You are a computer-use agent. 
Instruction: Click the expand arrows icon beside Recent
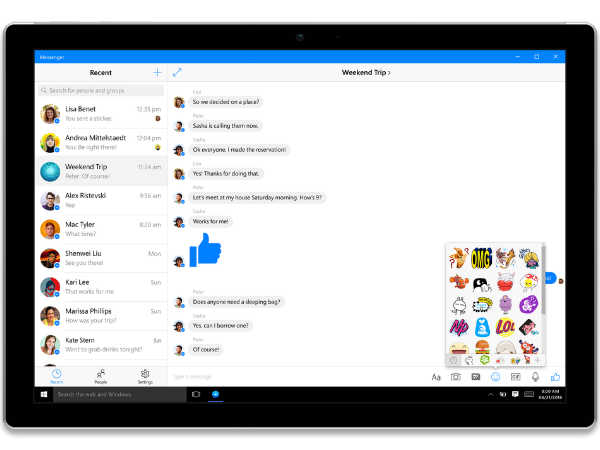pyautogui.click(x=177, y=72)
